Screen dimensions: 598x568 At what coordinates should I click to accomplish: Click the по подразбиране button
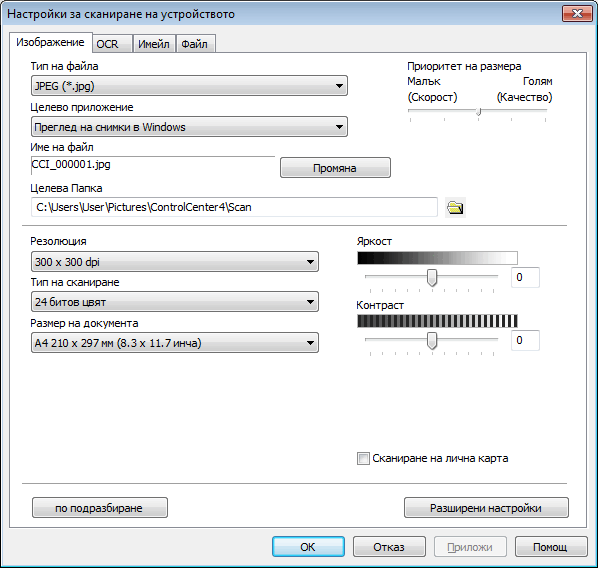100,508
